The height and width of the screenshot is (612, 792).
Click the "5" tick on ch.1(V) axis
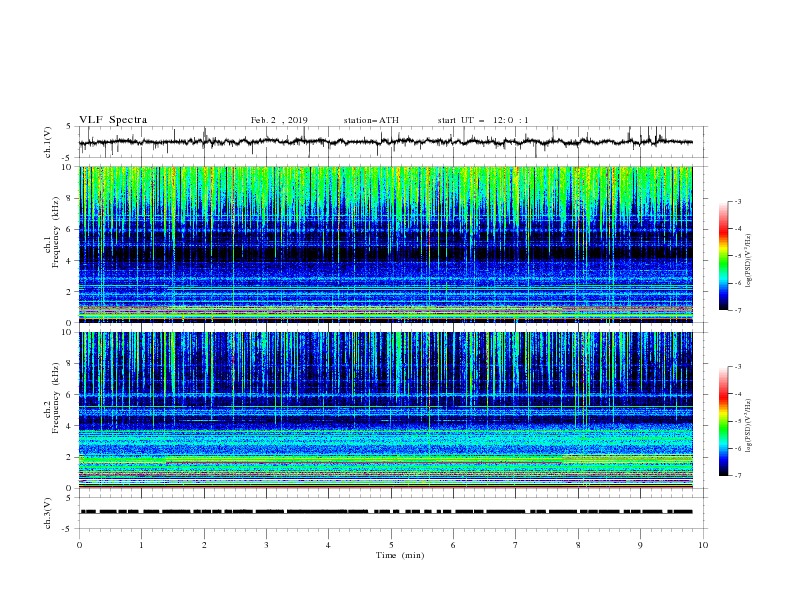[x=69, y=126]
